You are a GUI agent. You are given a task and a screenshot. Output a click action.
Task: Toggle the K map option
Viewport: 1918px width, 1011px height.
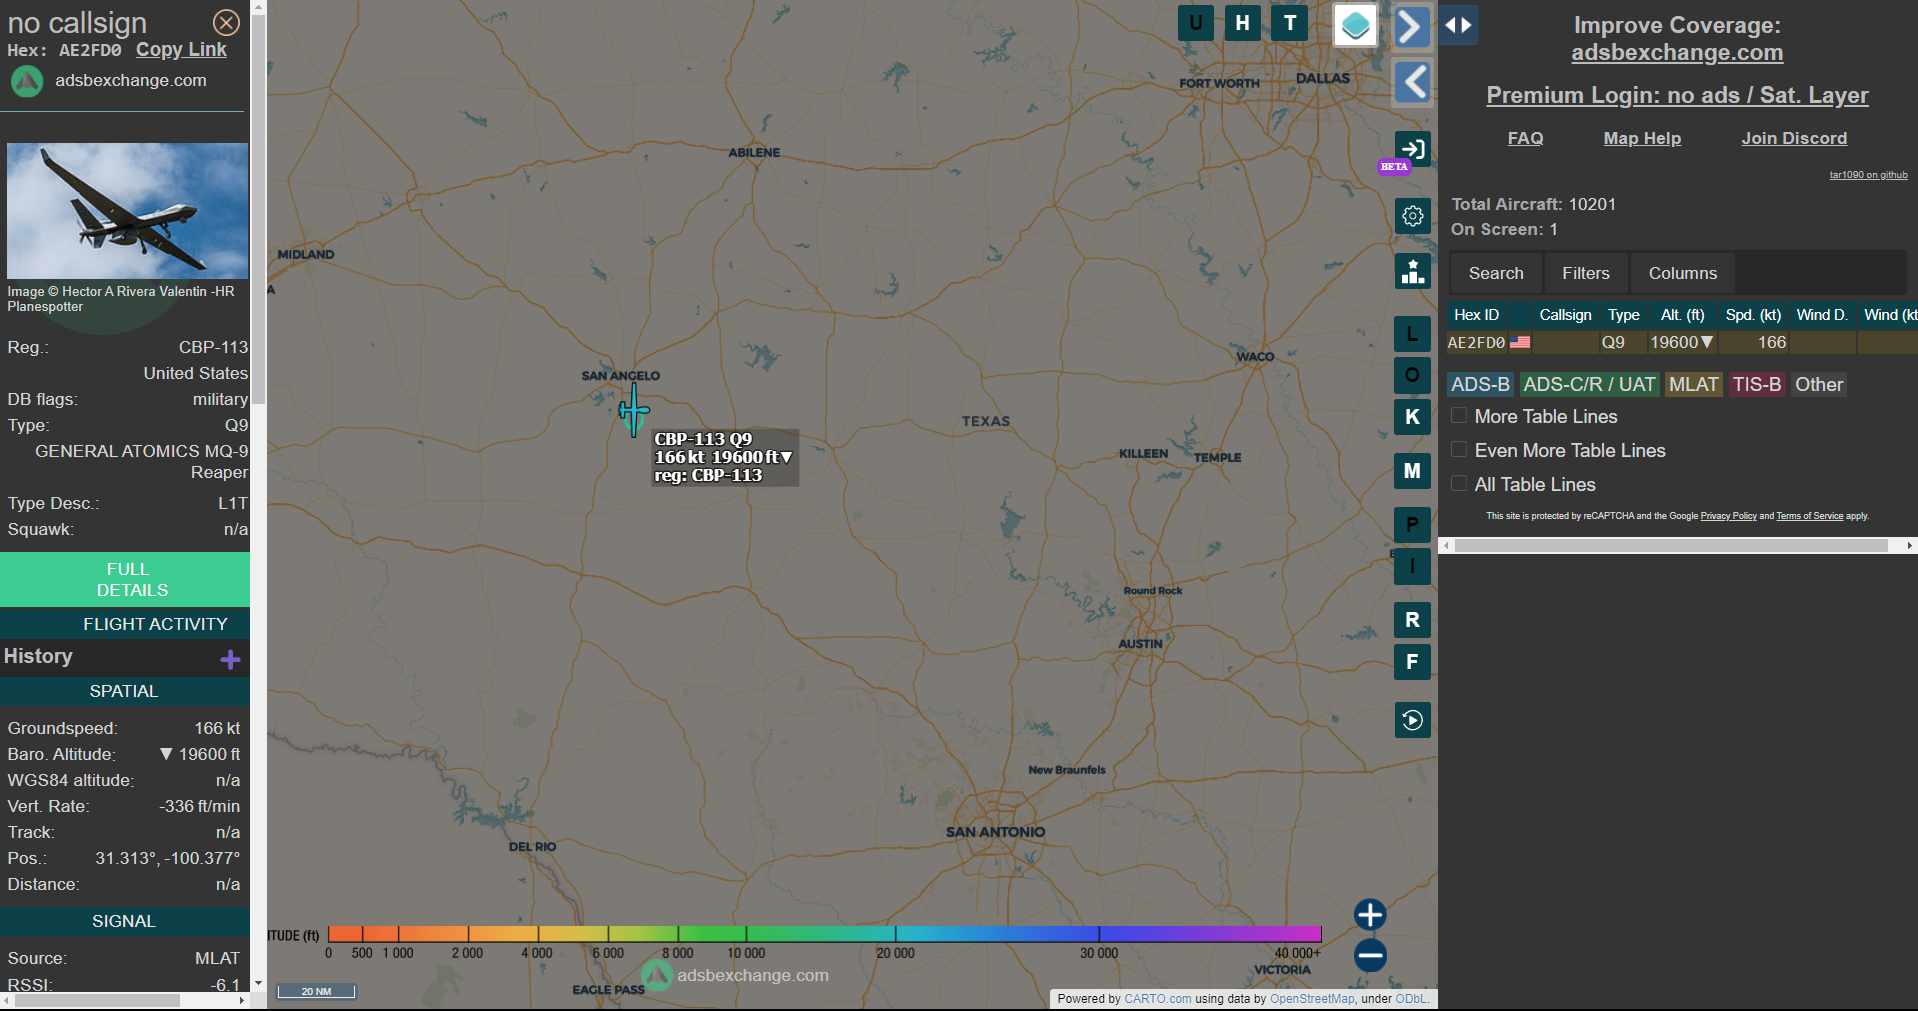click(x=1412, y=417)
